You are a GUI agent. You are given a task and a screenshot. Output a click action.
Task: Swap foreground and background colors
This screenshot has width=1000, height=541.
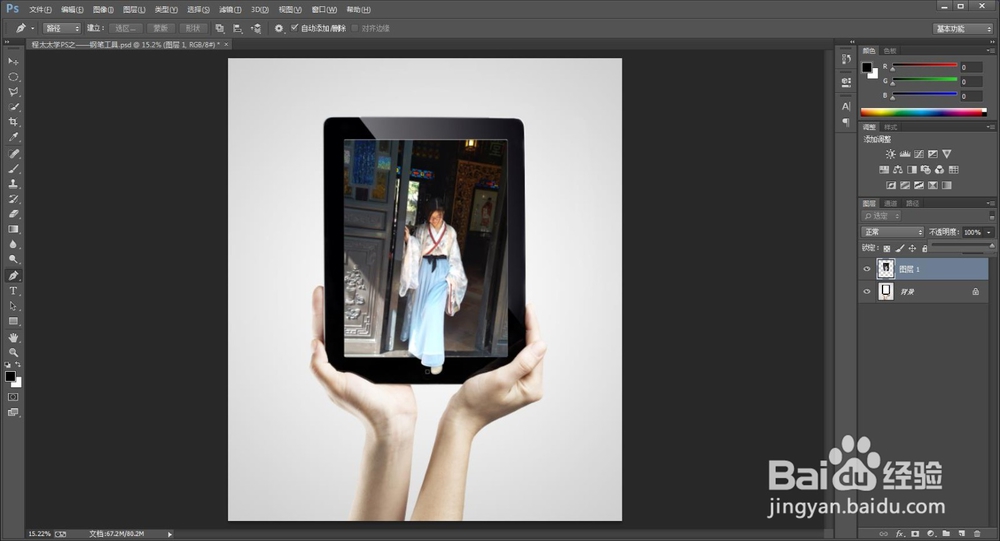pos(18,365)
